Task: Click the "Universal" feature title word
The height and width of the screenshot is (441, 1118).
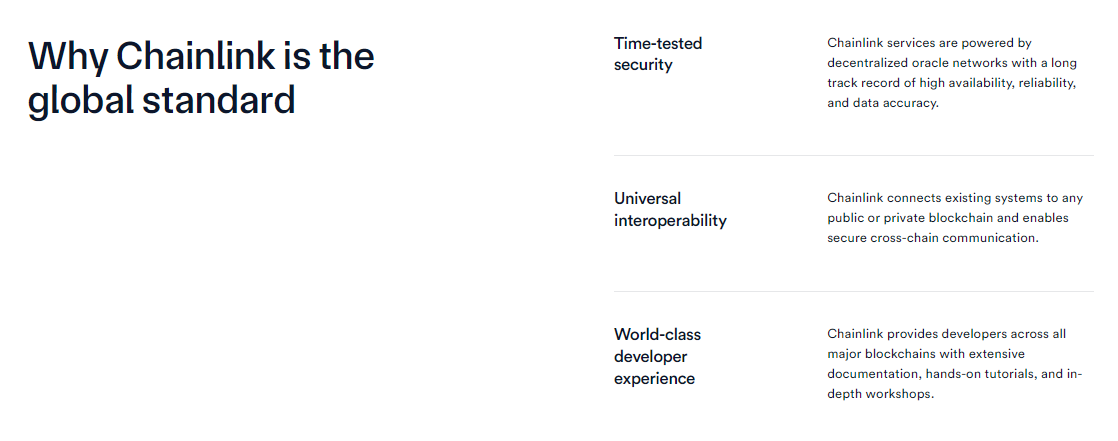Action: 647,198
